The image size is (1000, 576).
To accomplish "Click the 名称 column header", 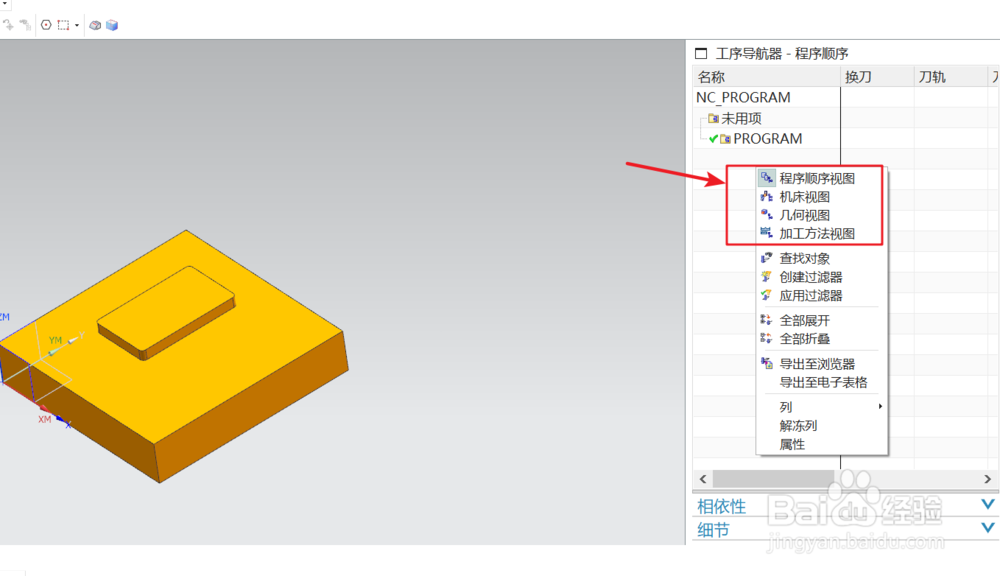I will [x=767, y=77].
